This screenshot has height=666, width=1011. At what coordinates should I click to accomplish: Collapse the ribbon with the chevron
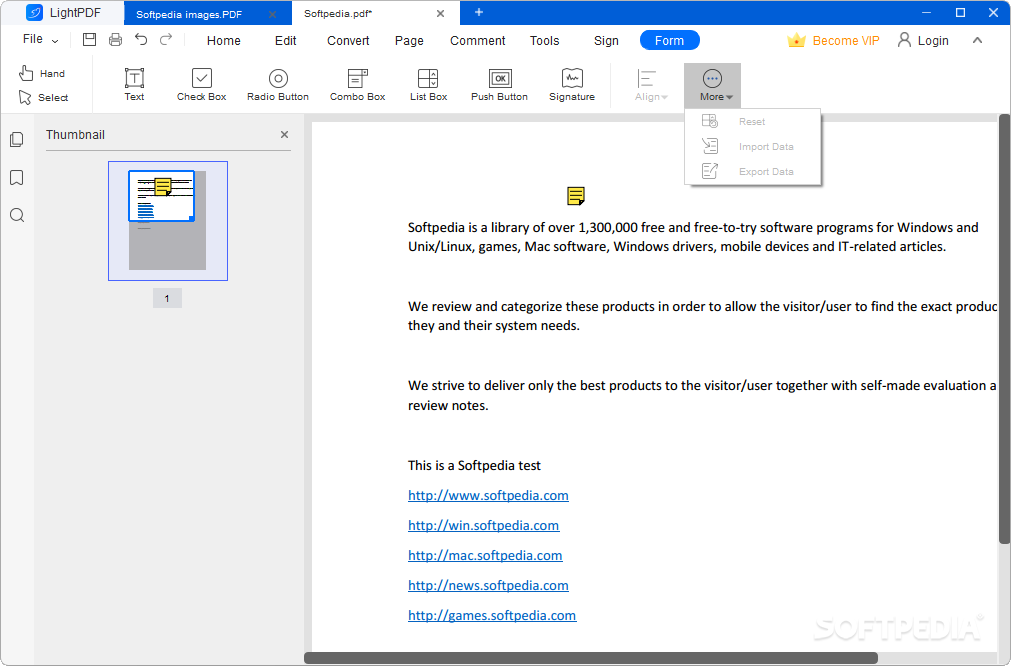click(x=977, y=41)
